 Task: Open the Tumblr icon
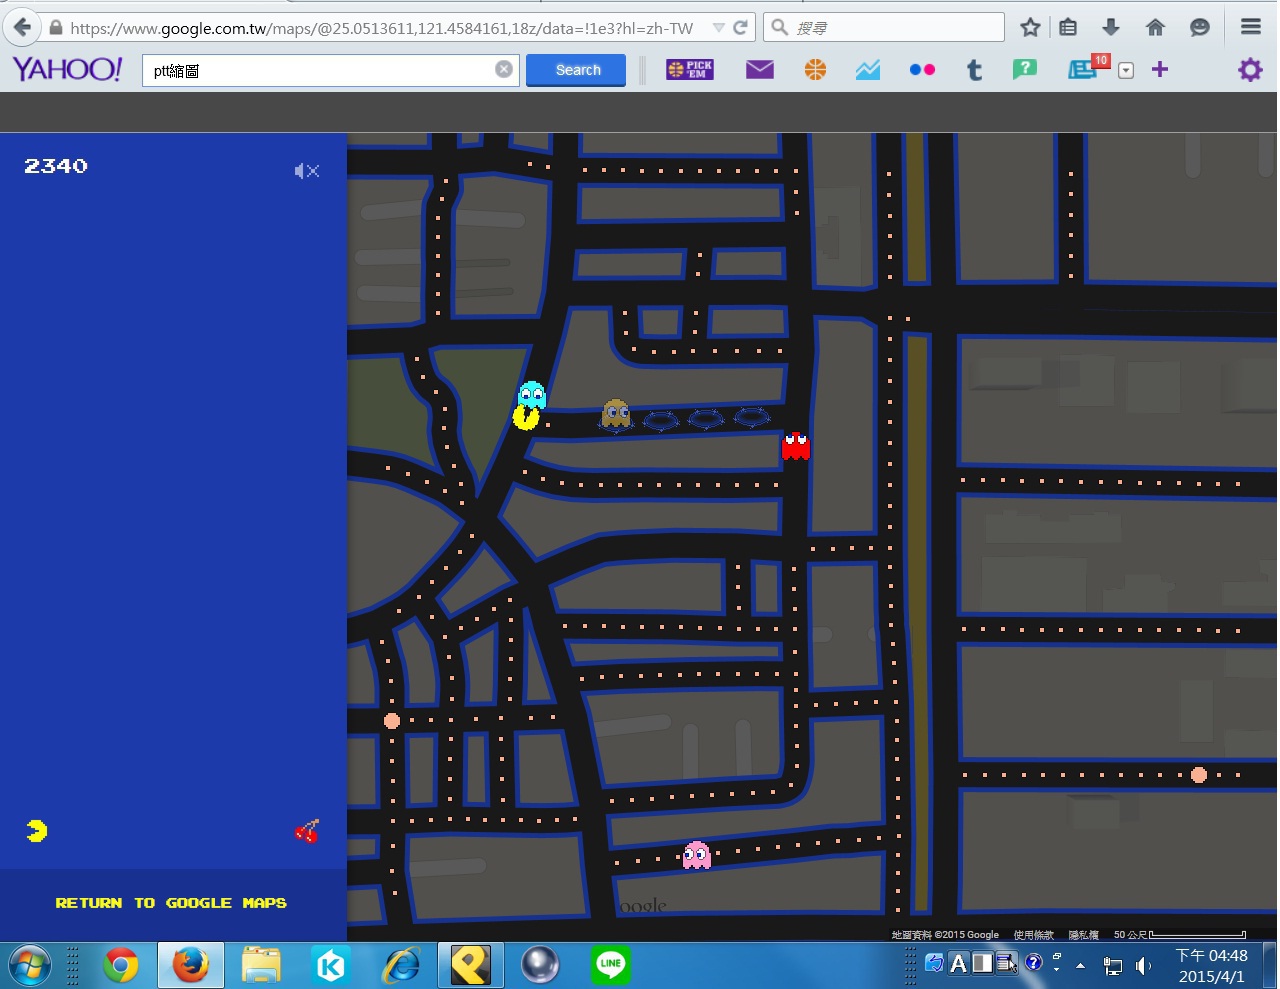974,69
